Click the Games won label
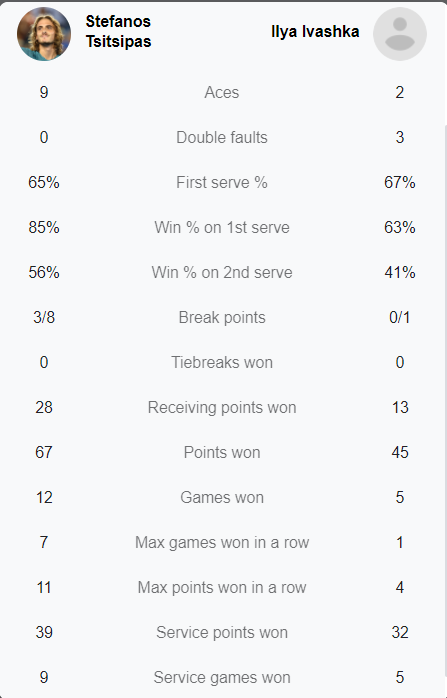The image size is (447, 698). (x=222, y=497)
